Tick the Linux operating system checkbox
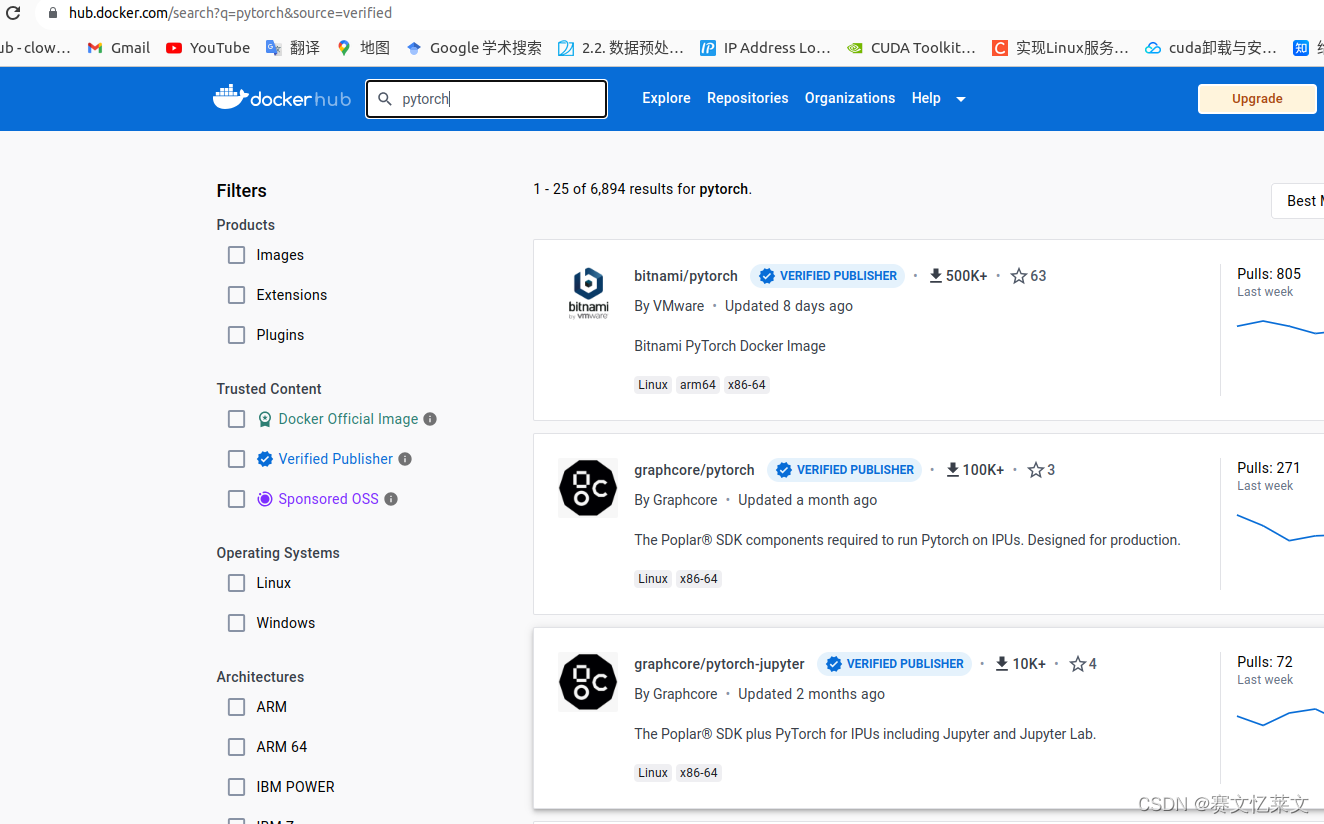This screenshot has width=1324, height=824. 236,583
